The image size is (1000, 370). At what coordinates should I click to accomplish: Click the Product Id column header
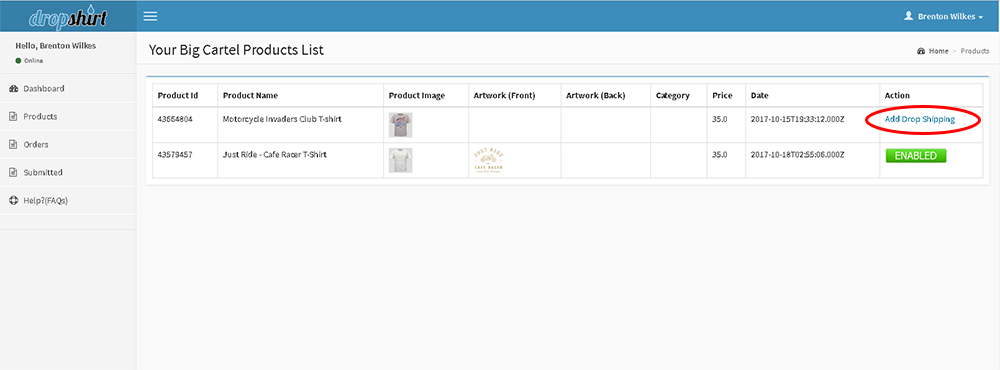coord(178,96)
